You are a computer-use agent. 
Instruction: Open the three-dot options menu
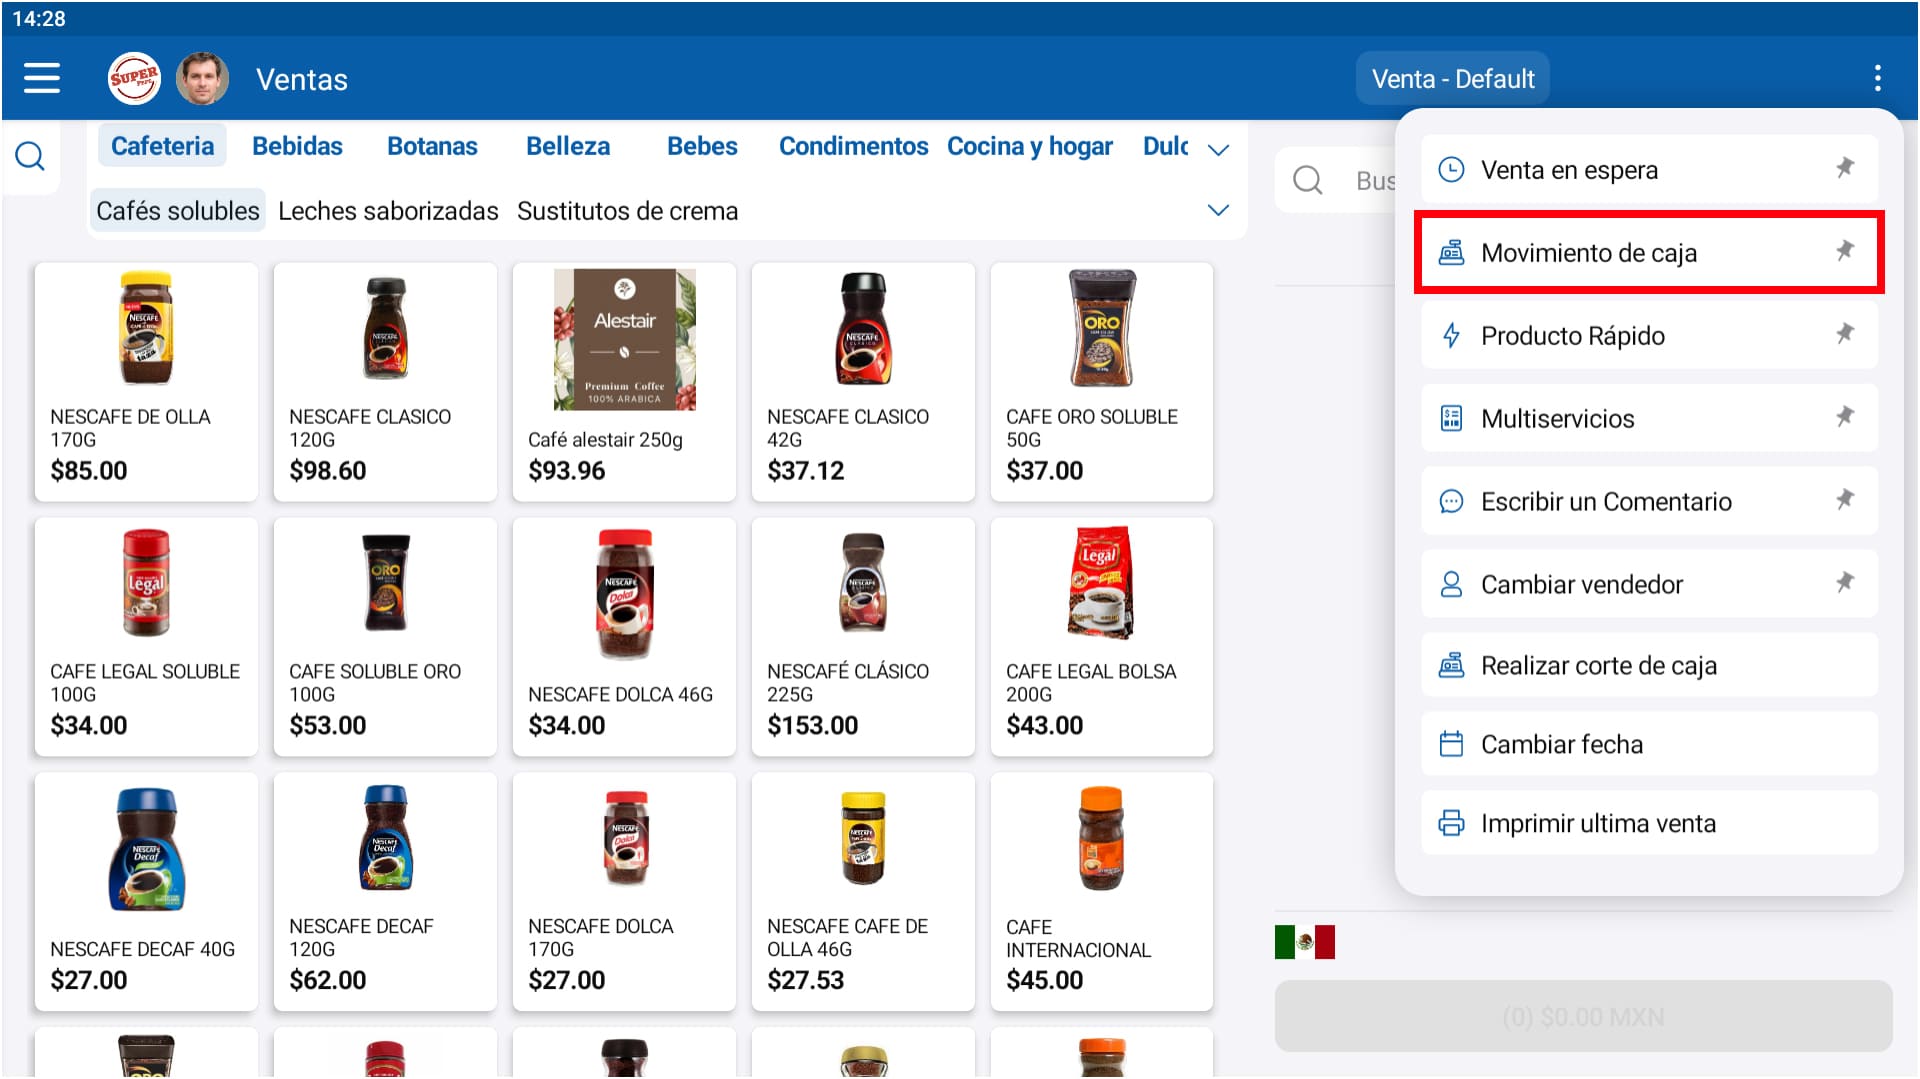click(x=1877, y=78)
